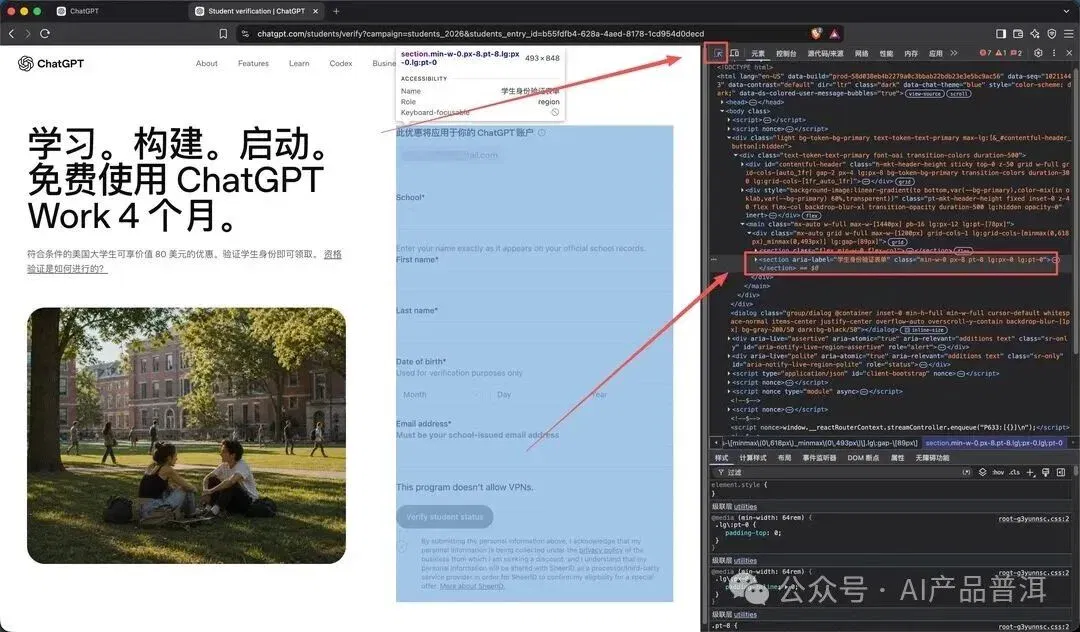Open the Learn nav link
Screen dimensions: 1080x632
(x=299, y=63)
